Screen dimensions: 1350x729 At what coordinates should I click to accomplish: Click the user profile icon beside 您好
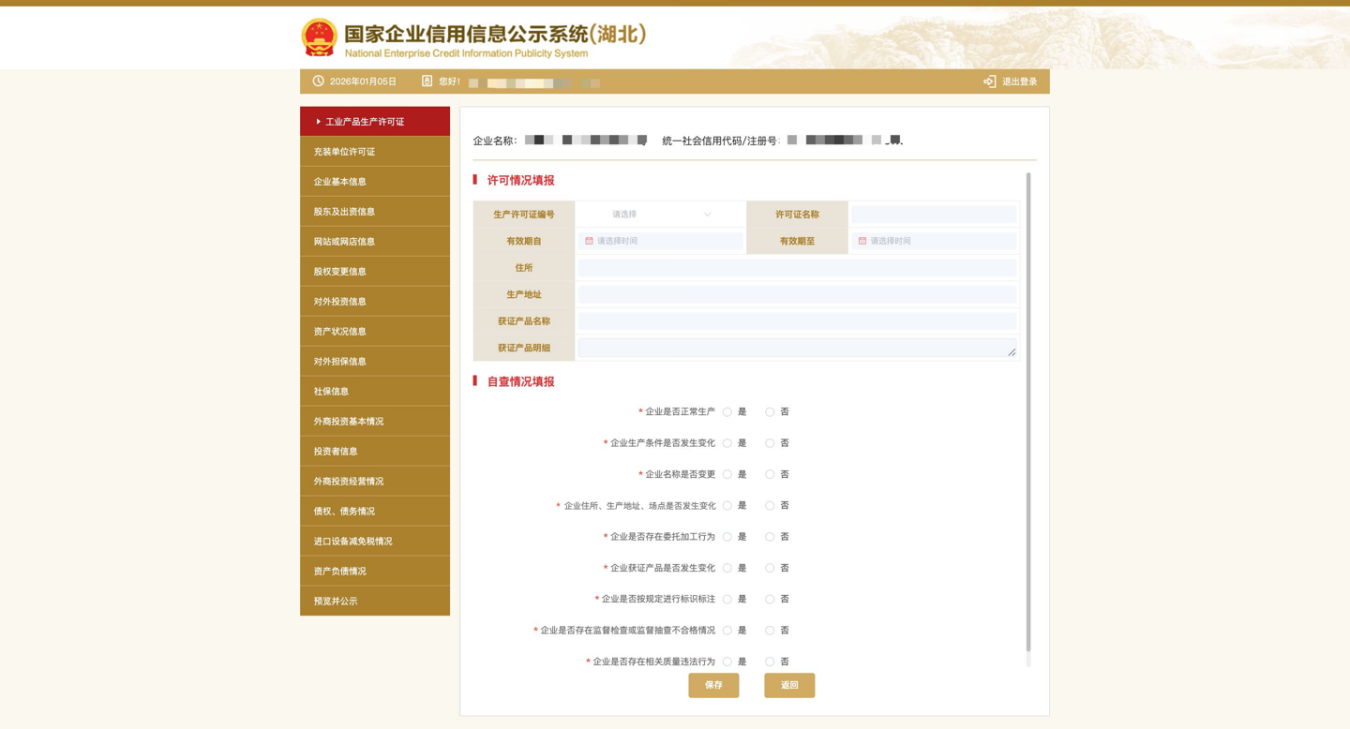coord(427,81)
